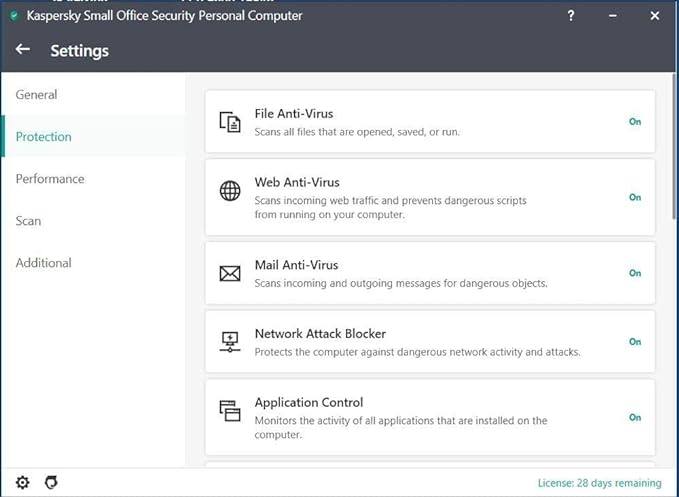Image resolution: width=679 pixels, height=497 pixels.
Task: Click the vertical scrollbar on right edge
Action: [675, 147]
